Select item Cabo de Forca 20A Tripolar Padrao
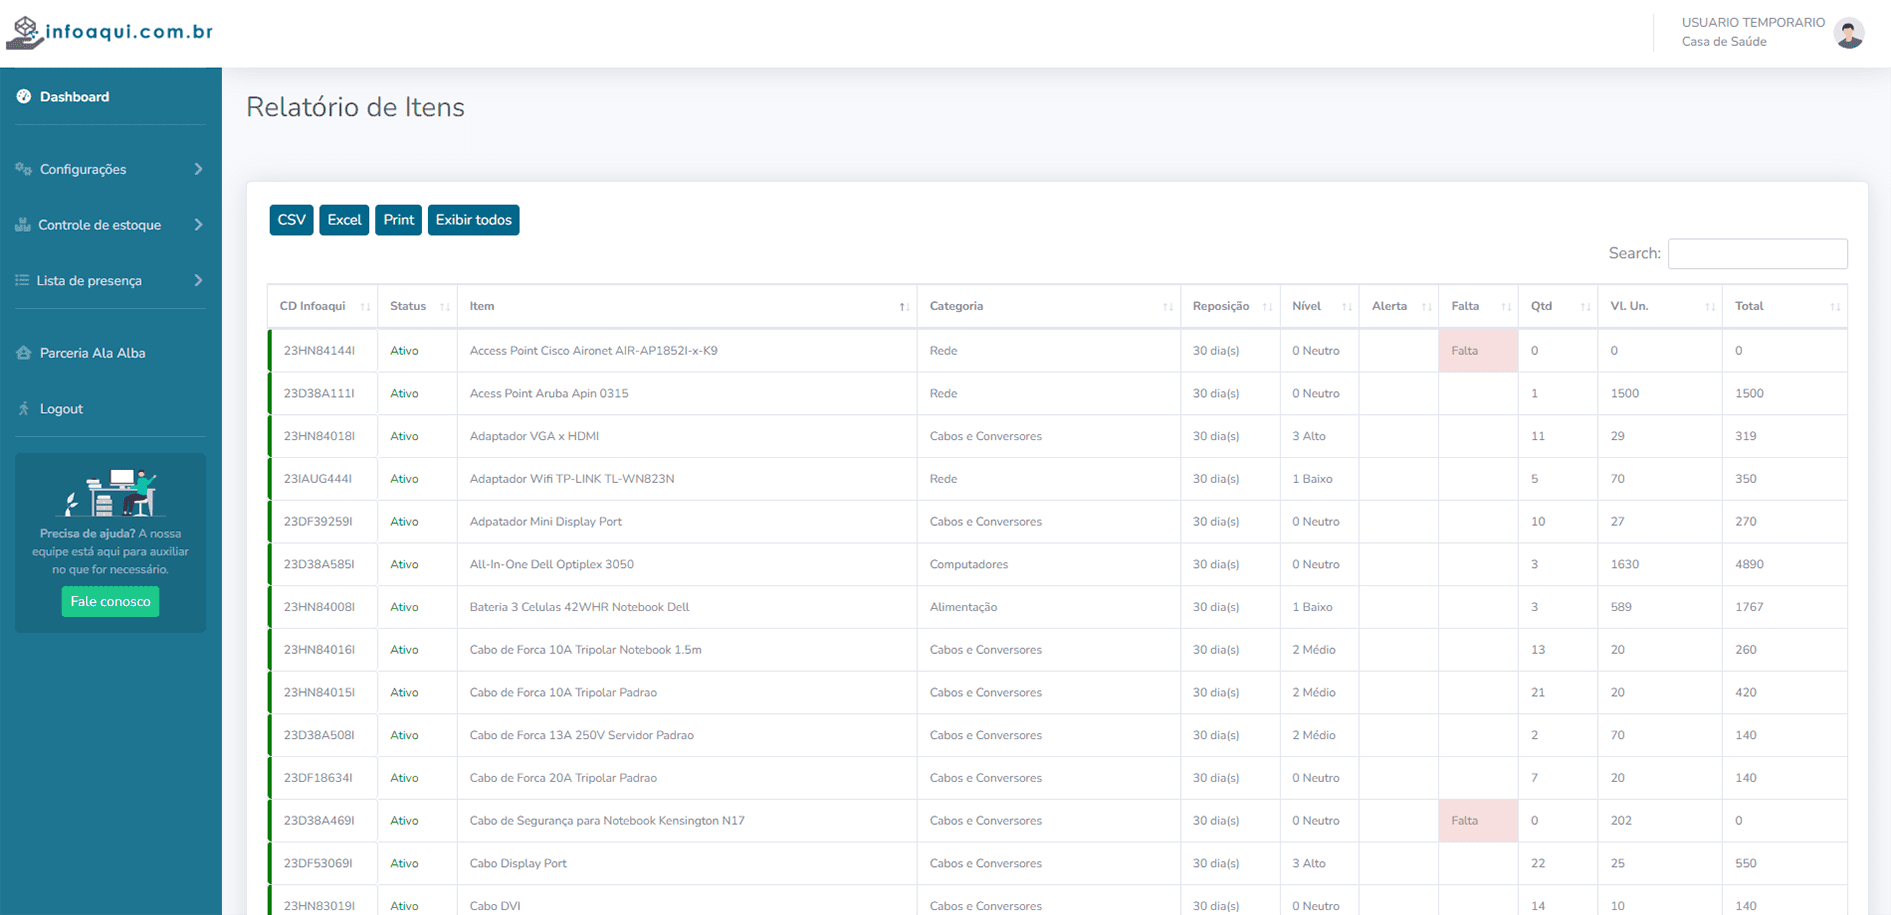The width and height of the screenshot is (1891, 915). tap(563, 778)
